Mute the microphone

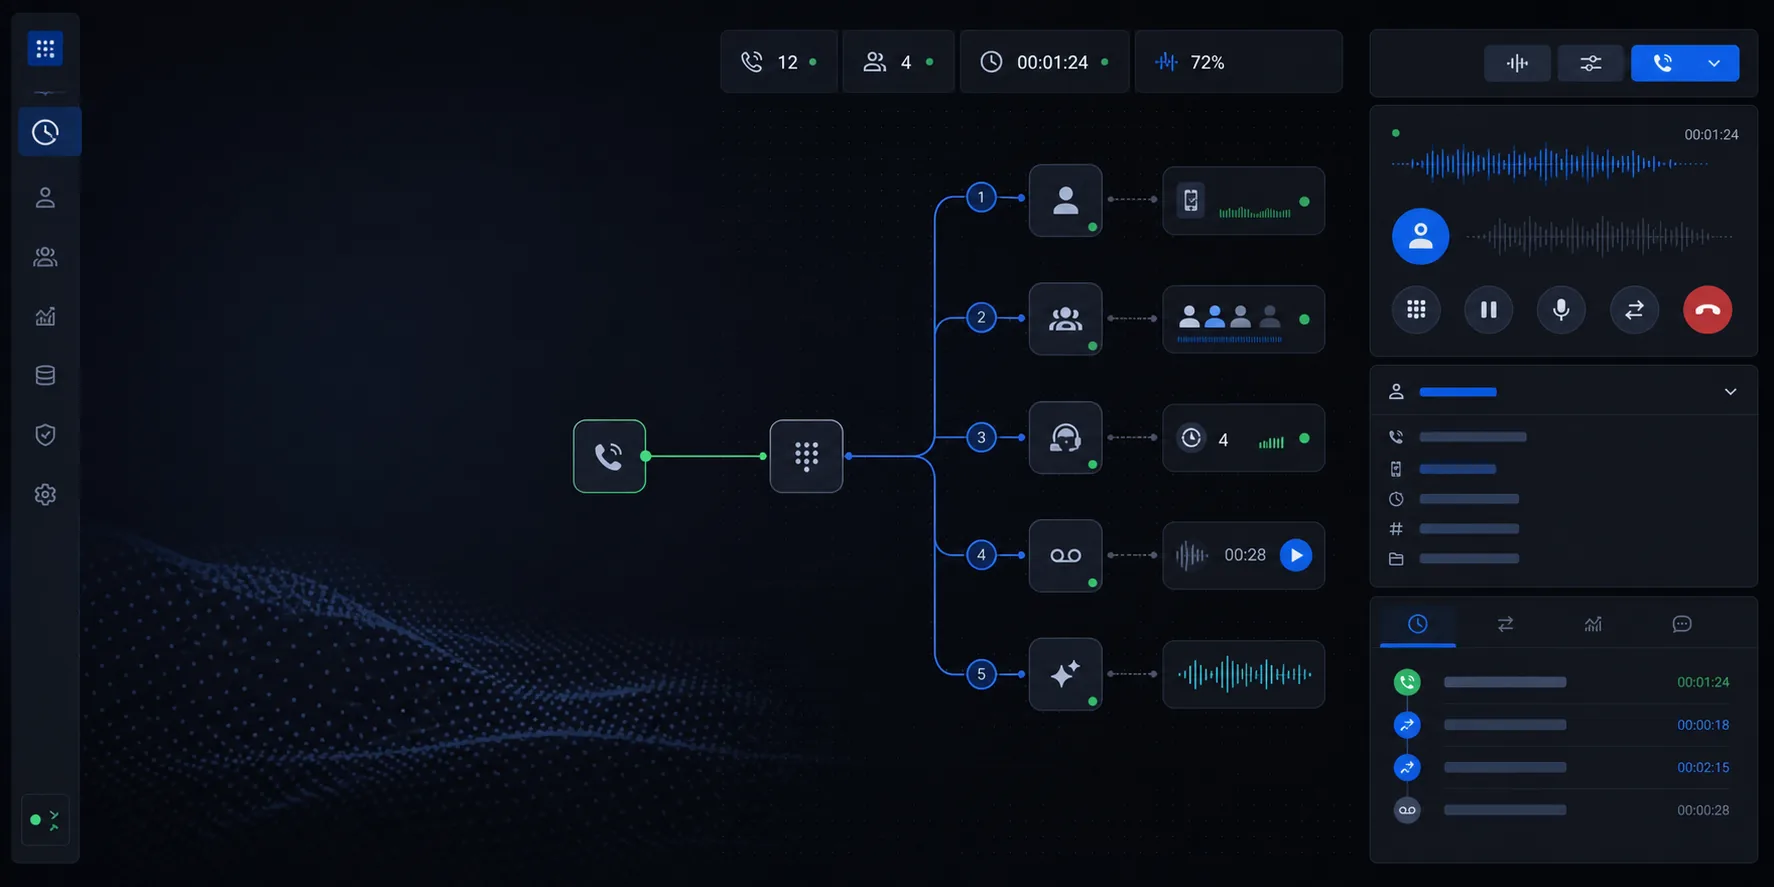coord(1561,310)
